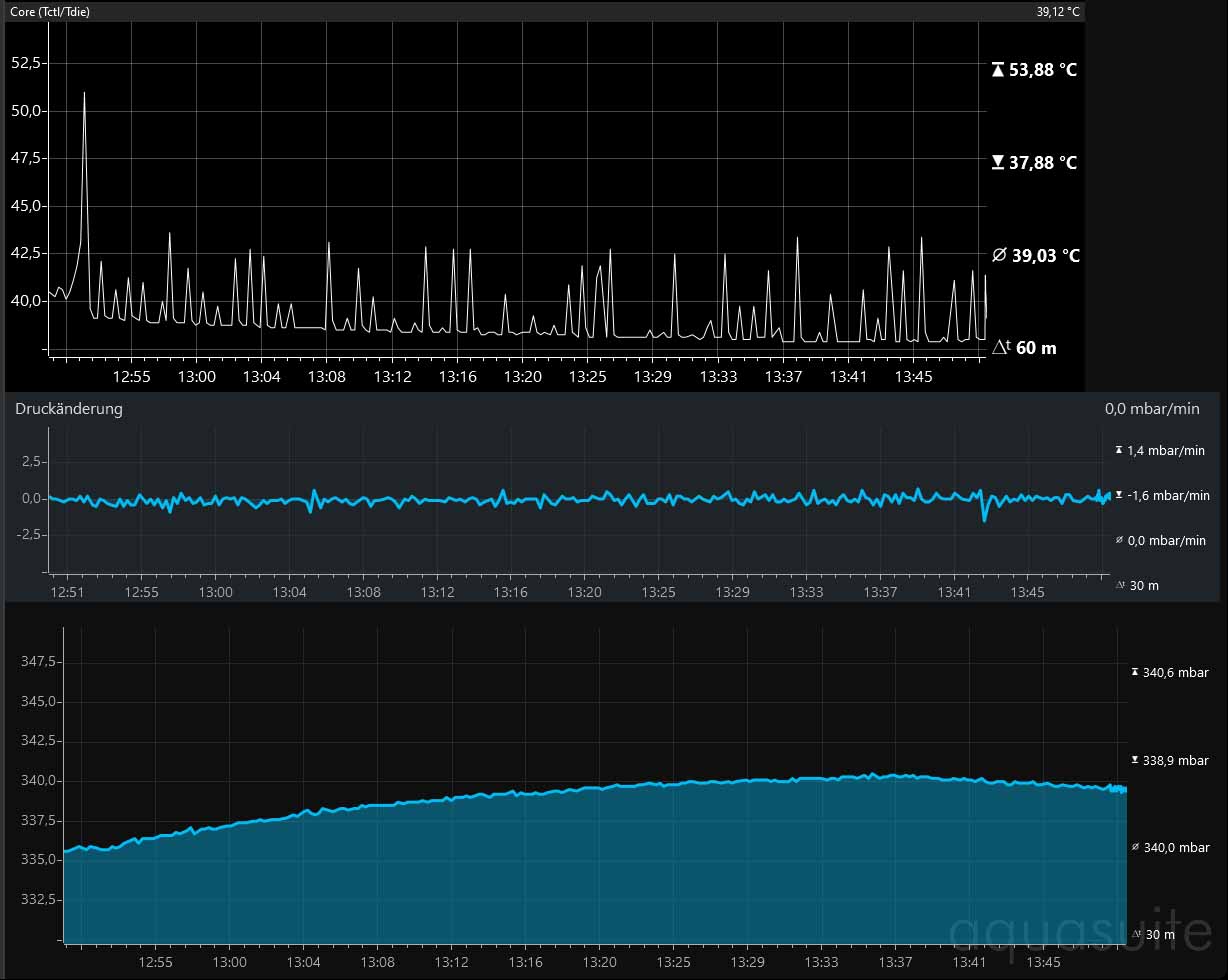This screenshot has width=1228, height=980.
Task: Click the average symbol next to 39,03 °C
Action: [999, 256]
